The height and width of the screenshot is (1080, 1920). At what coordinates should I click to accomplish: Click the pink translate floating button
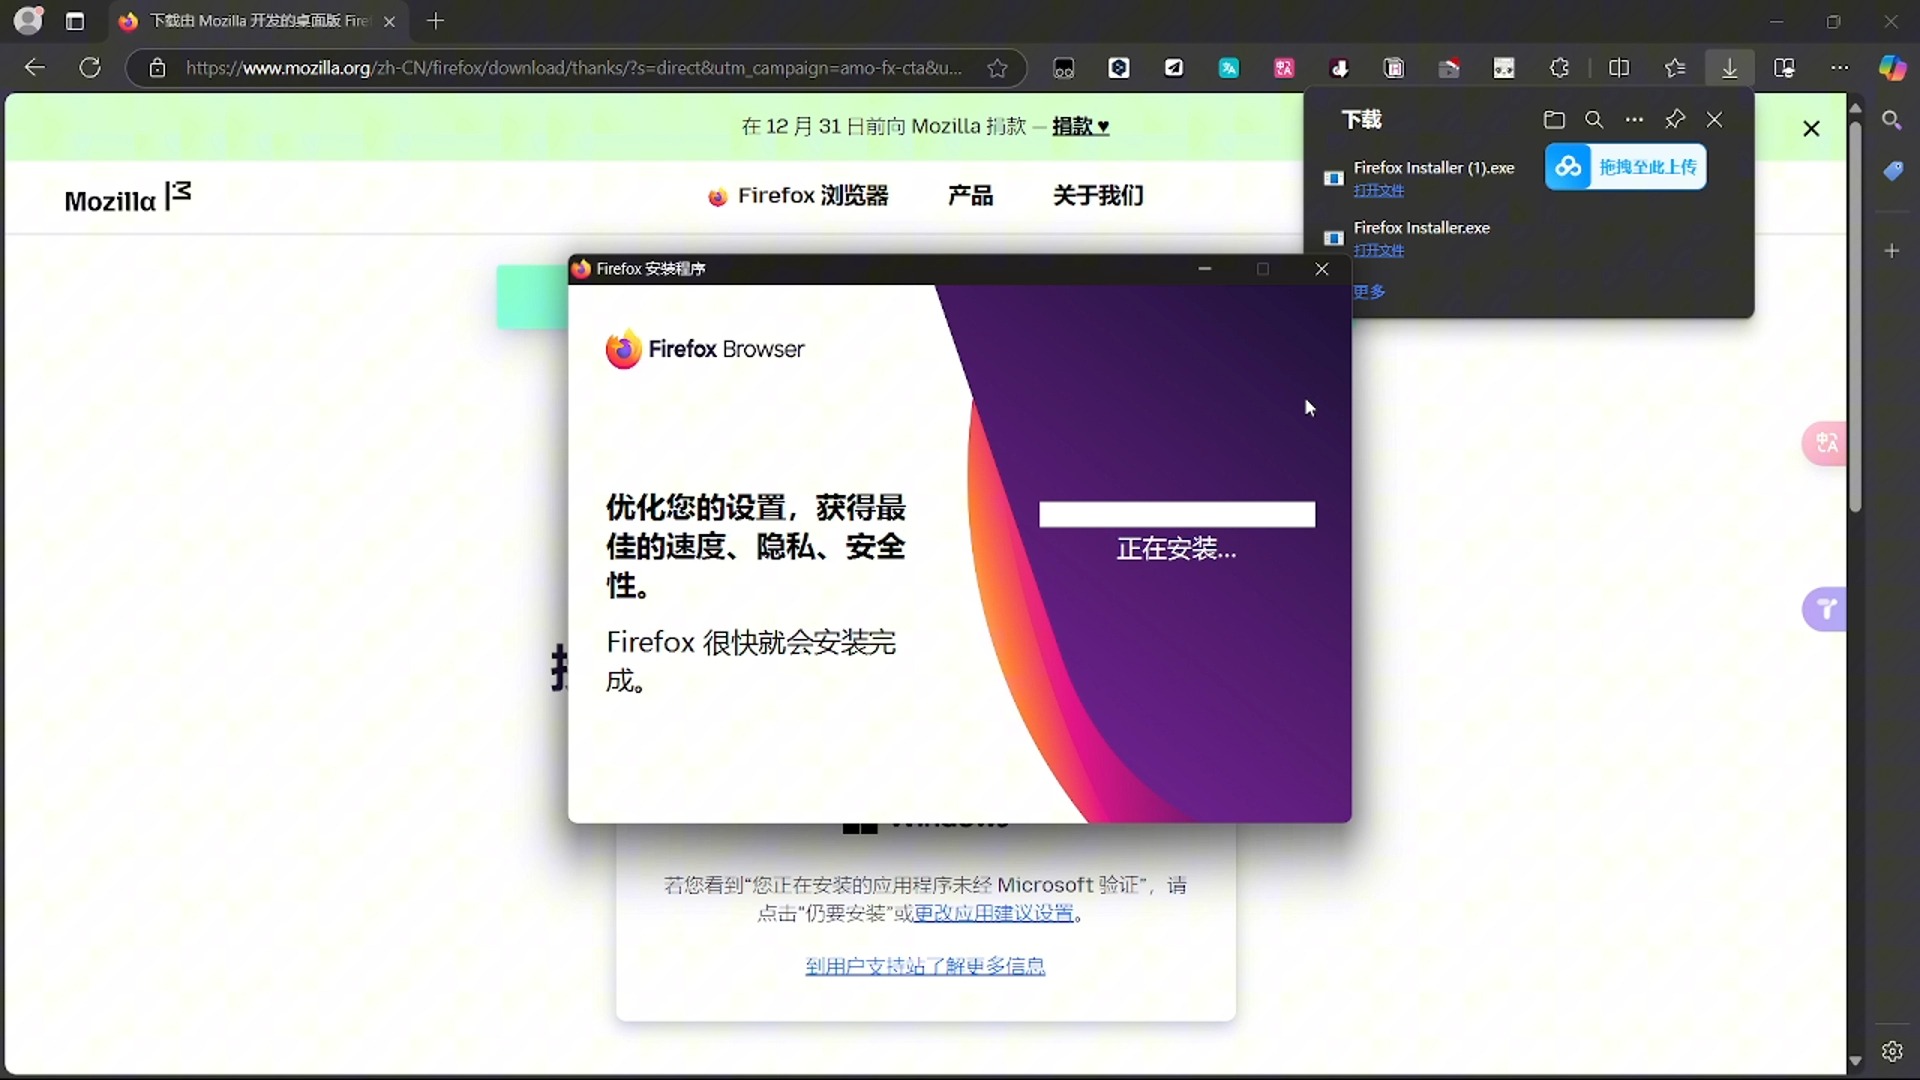1825,442
